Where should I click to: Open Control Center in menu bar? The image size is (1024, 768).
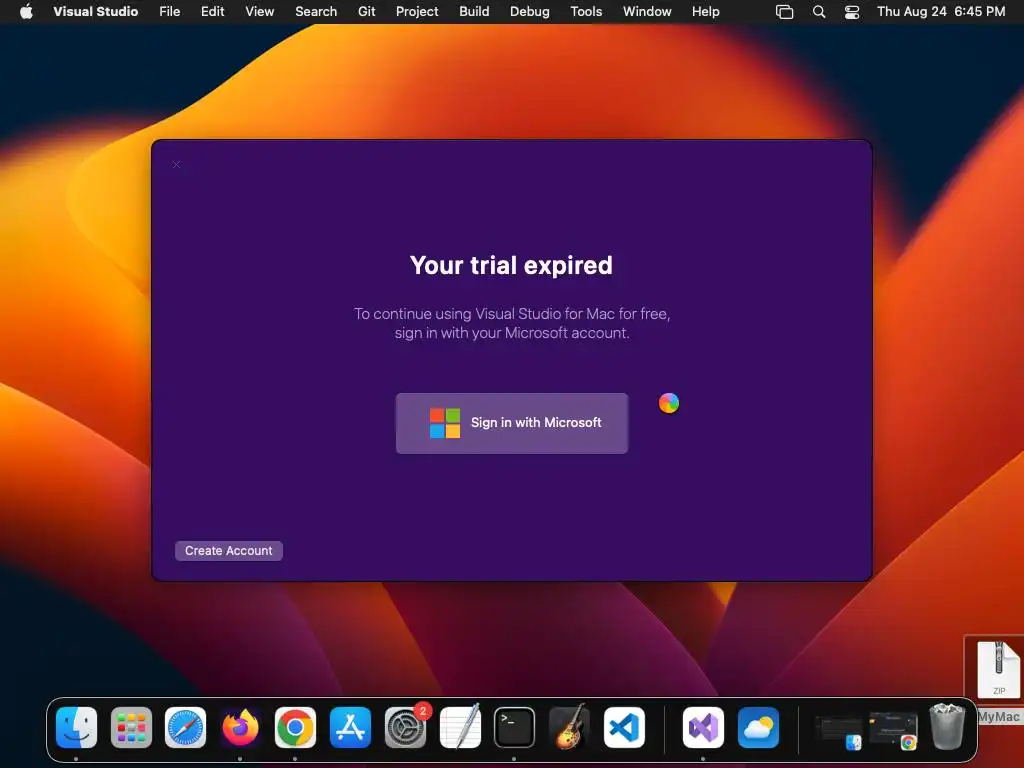[x=852, y=12]
